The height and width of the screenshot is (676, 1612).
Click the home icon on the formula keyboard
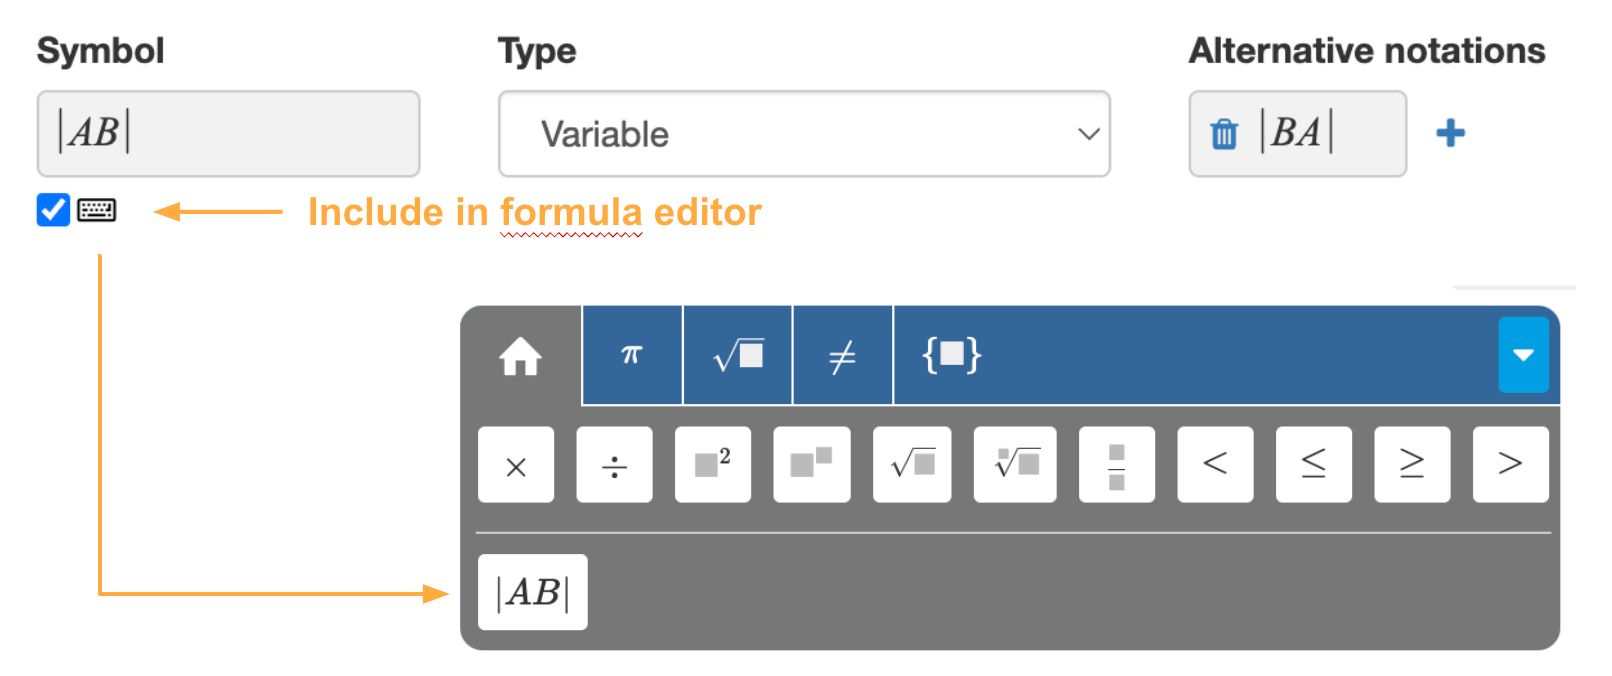(521, 356)
